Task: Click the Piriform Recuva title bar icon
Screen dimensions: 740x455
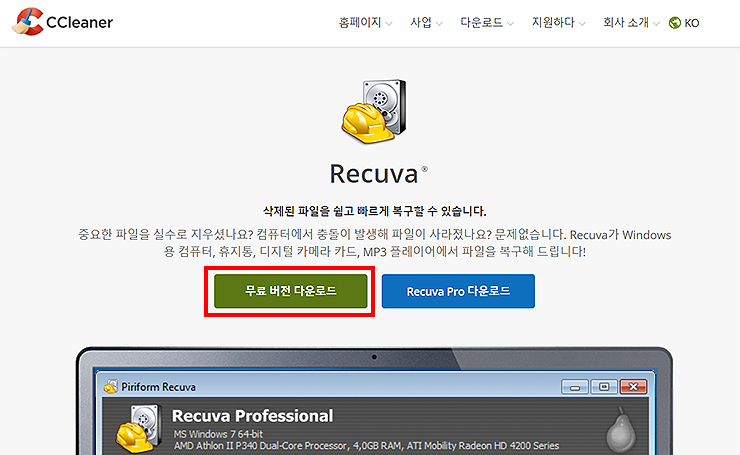Action: pos(111,387)
